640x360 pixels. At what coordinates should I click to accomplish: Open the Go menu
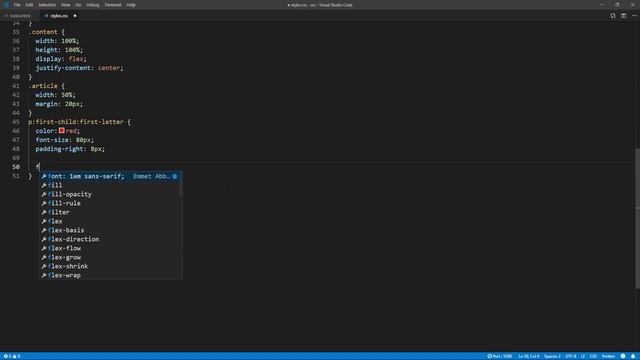(x=78, y=5)
